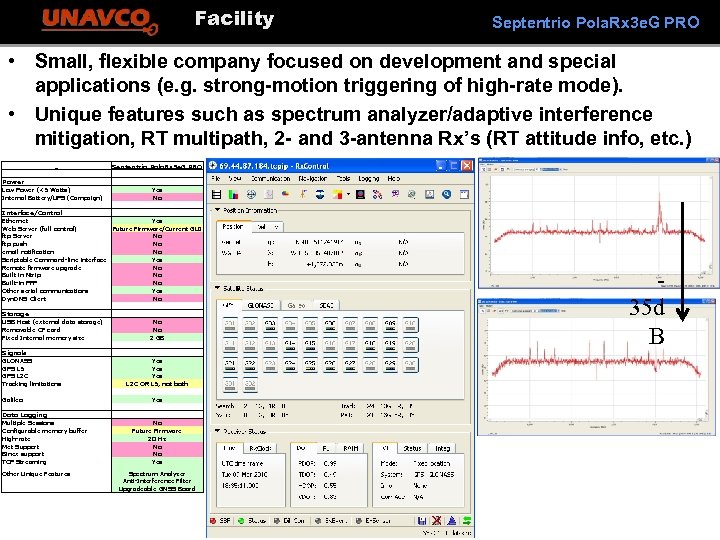The width and height of the screenshot is (720, 540).
Task: Open the Tools menu
Action: (343, 178)
